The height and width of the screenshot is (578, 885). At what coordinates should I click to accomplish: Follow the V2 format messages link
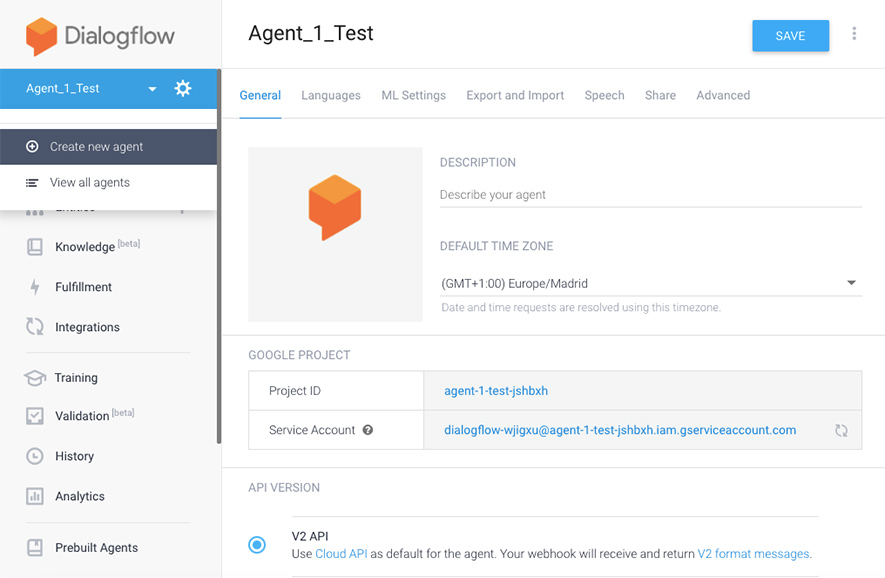pos(753,554)
